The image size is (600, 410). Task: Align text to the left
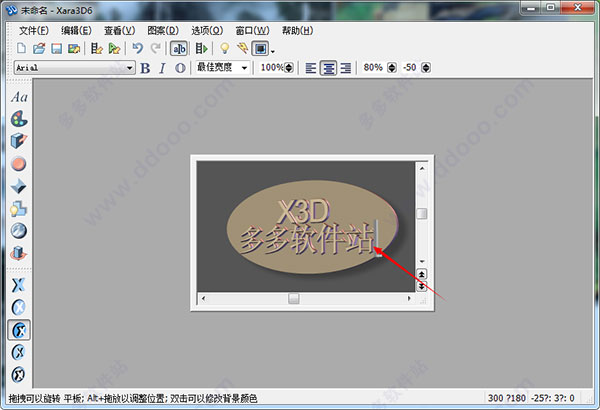[311, 68]
